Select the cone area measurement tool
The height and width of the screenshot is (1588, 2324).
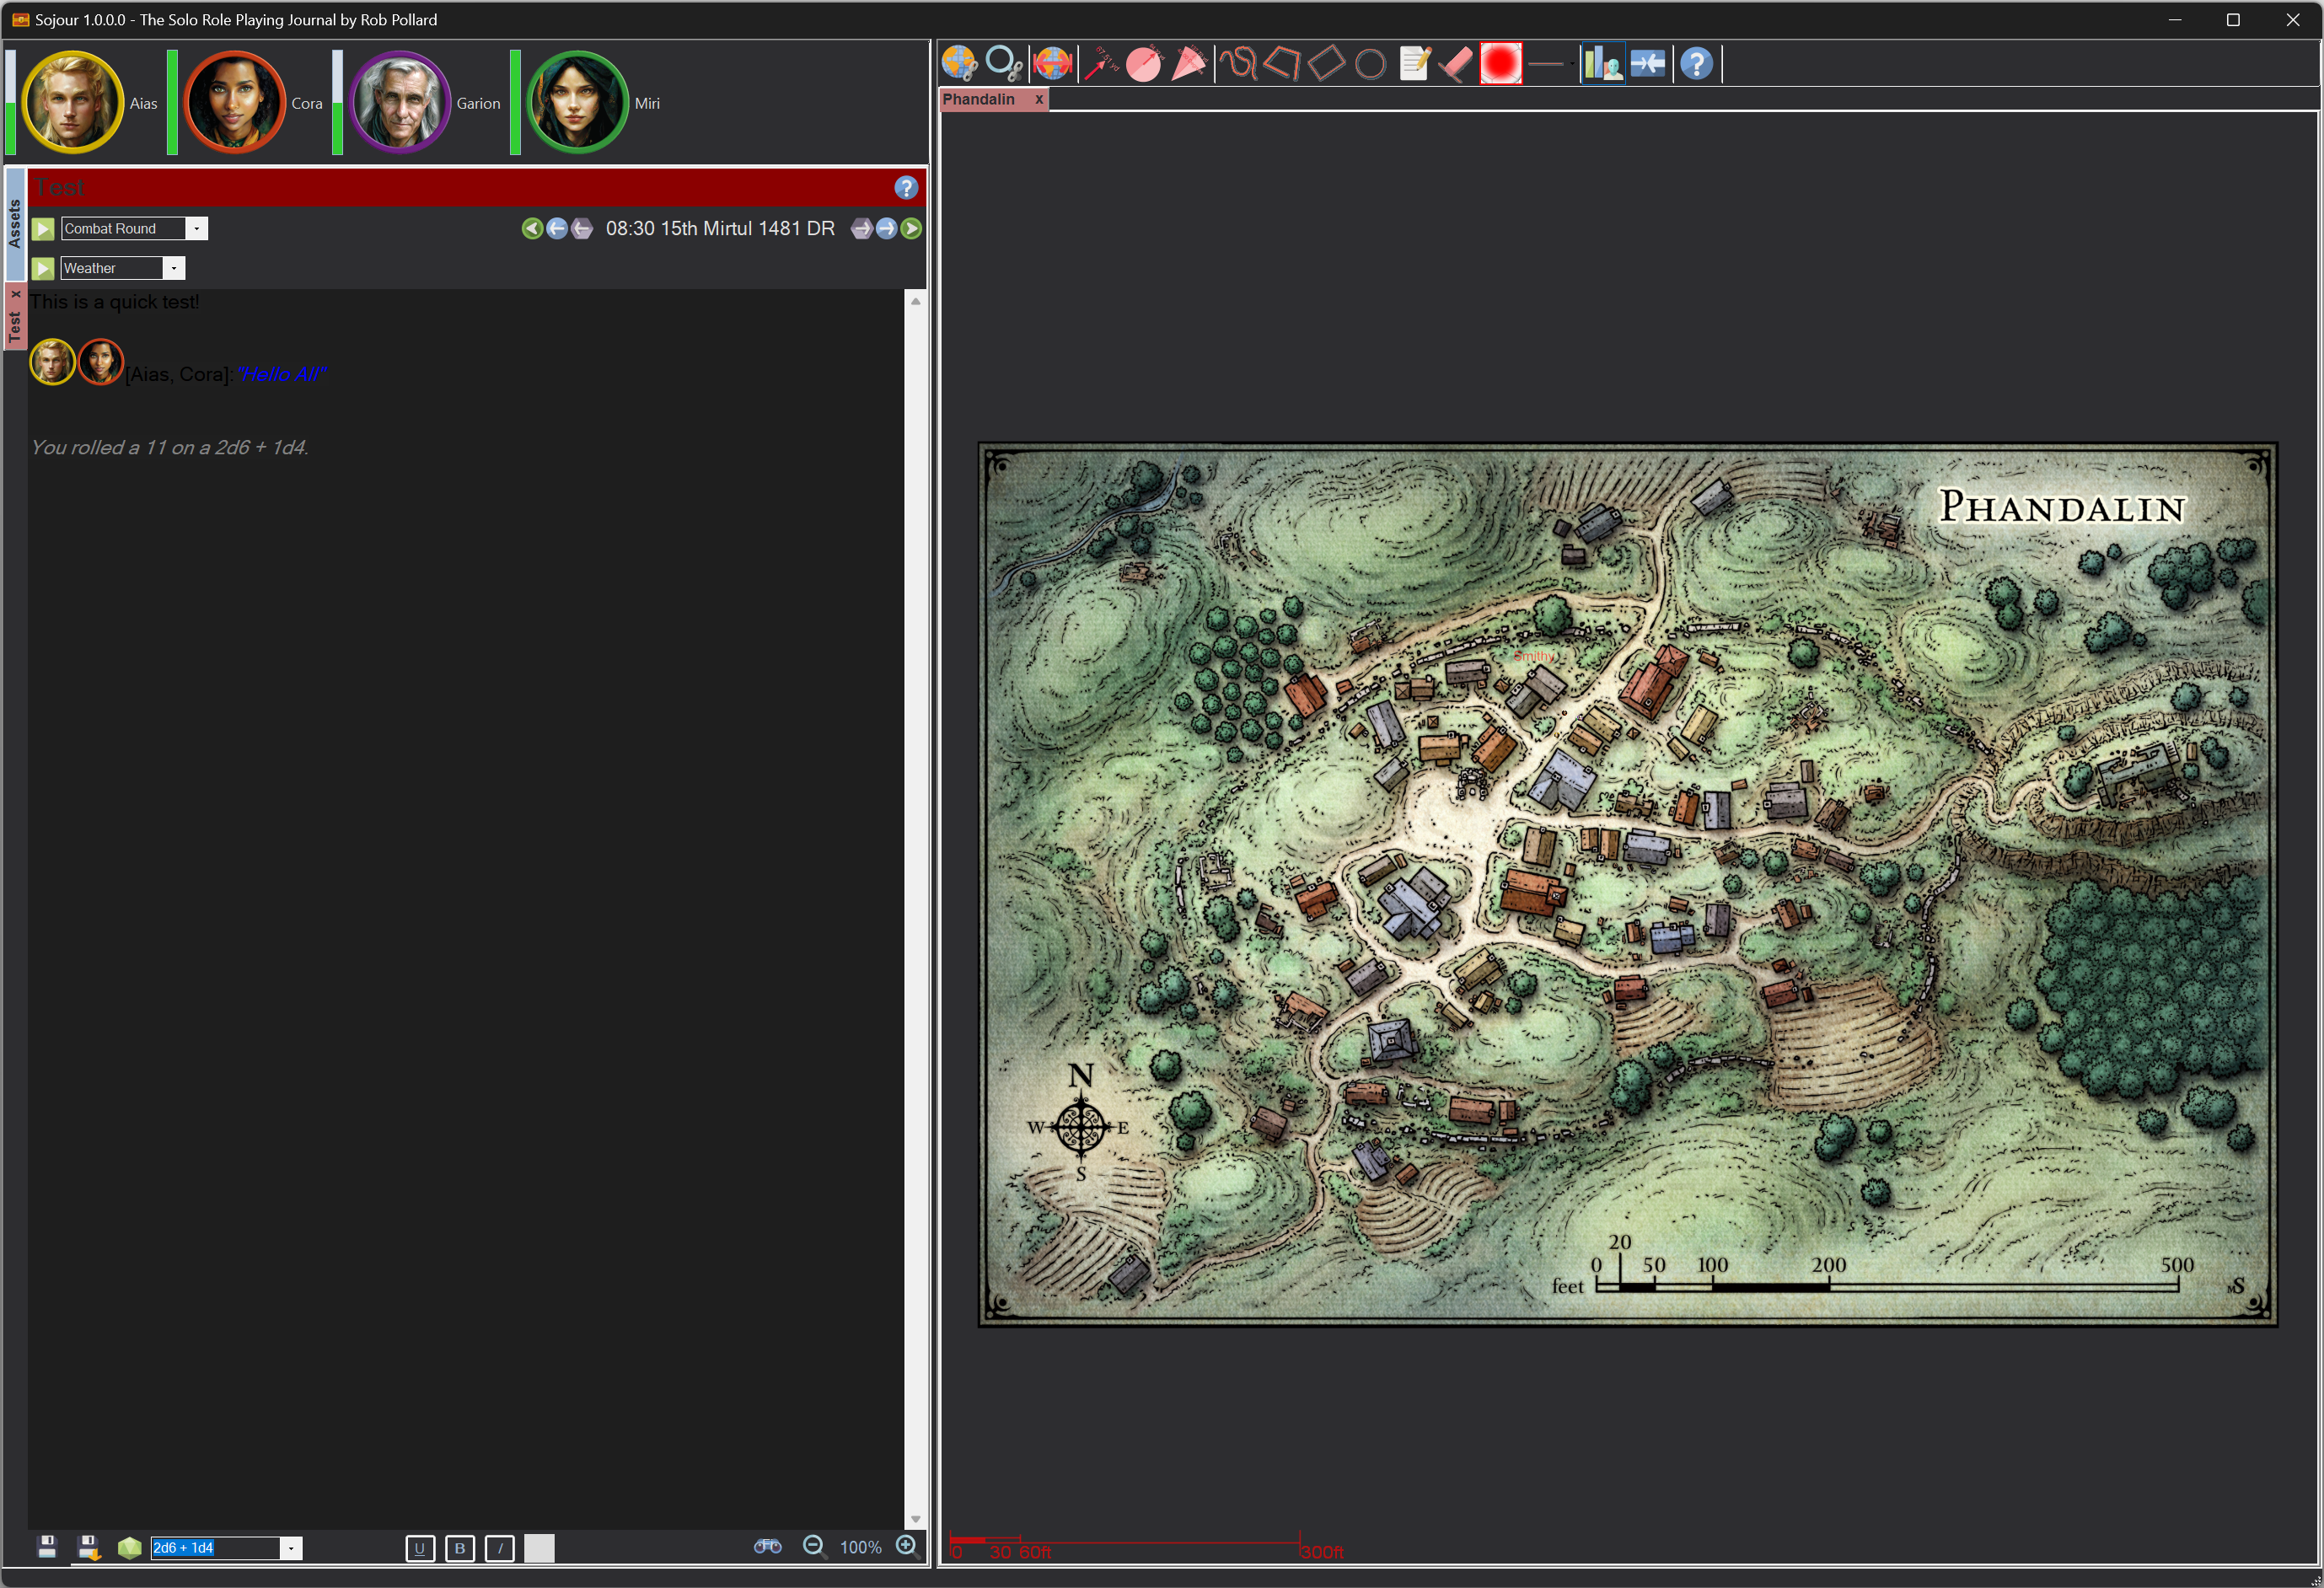(1188, 64)
